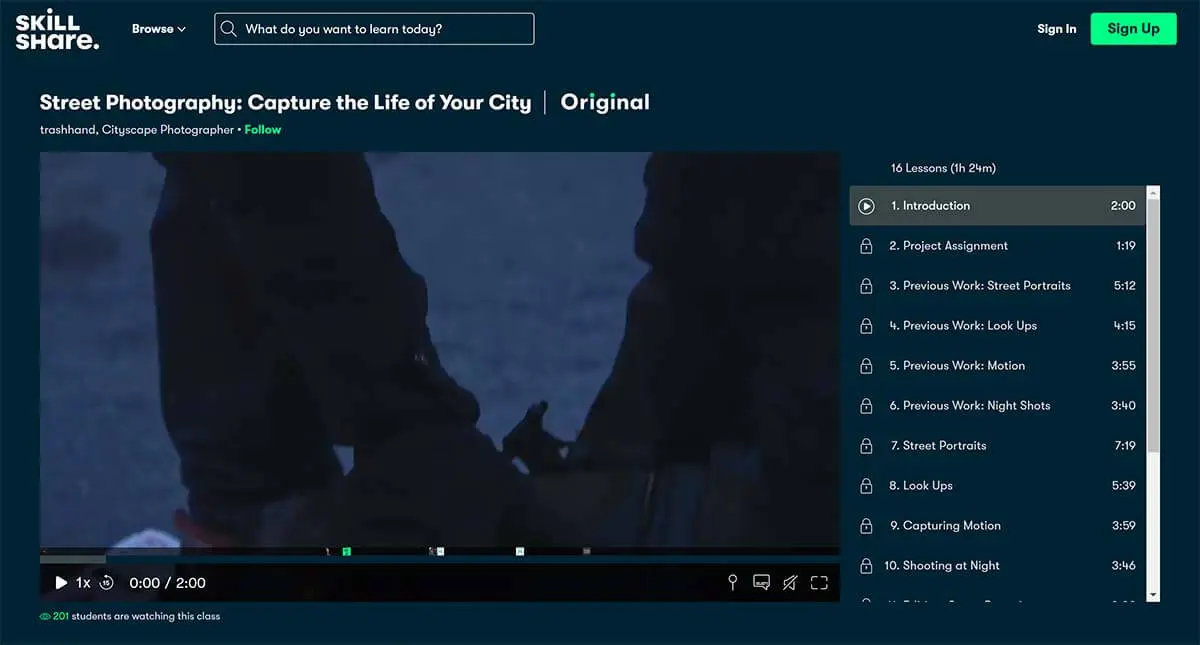Screen dimensions: 1200x645
Task: Click the lock icon beside Project Assignment
Action: coord(867,246)
